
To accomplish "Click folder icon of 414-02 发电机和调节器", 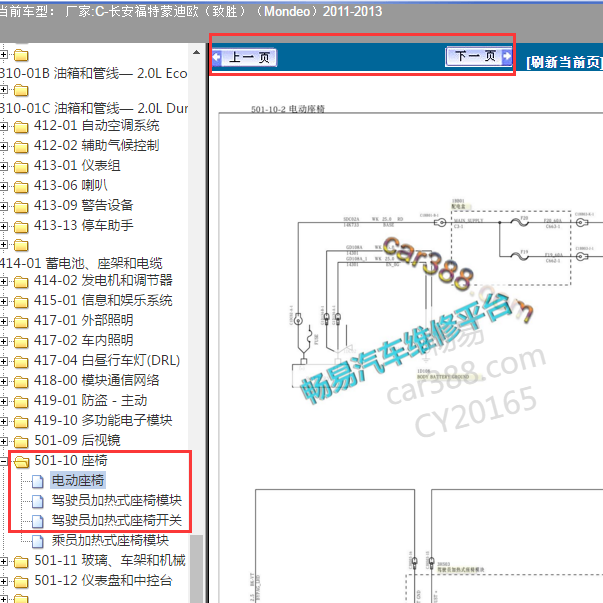I will pos(21,282).
